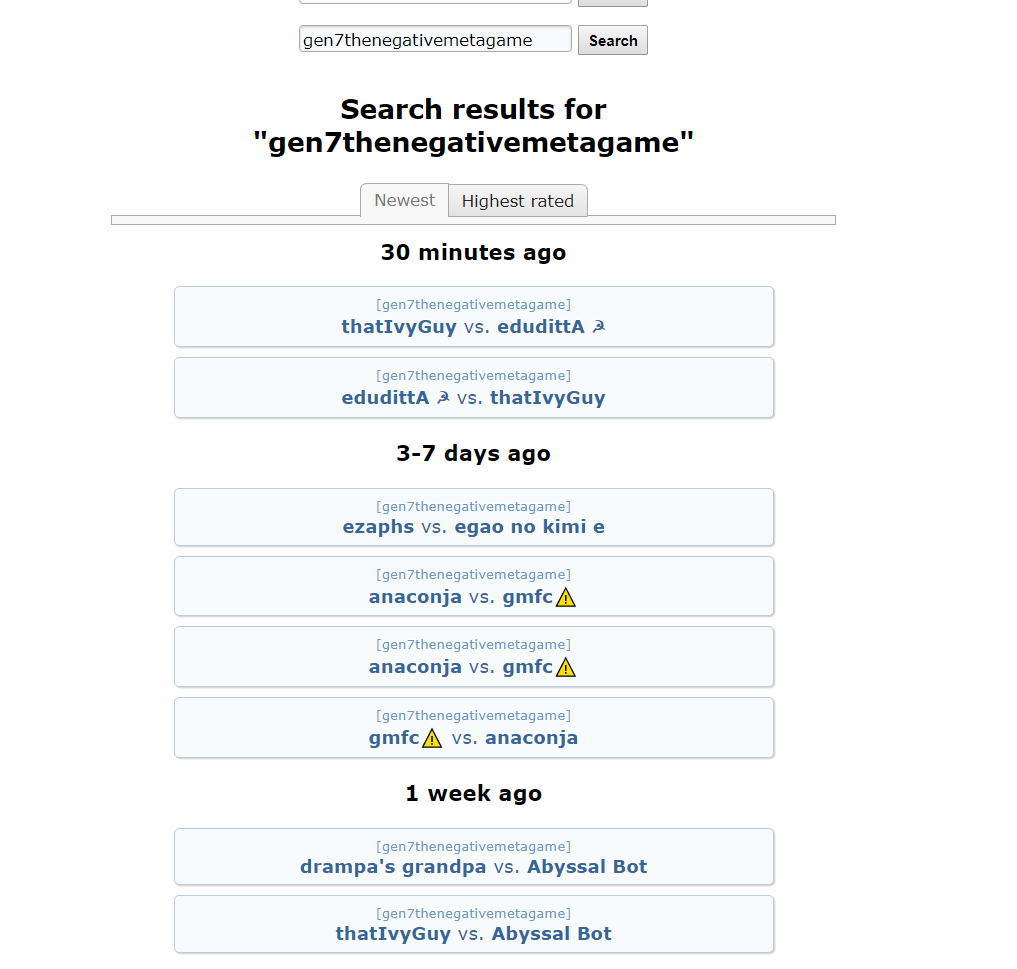Click the warning icon in first anaconja vs. gmfc
The width and height of the screenshot is (1017, 969).
point(566,598)
